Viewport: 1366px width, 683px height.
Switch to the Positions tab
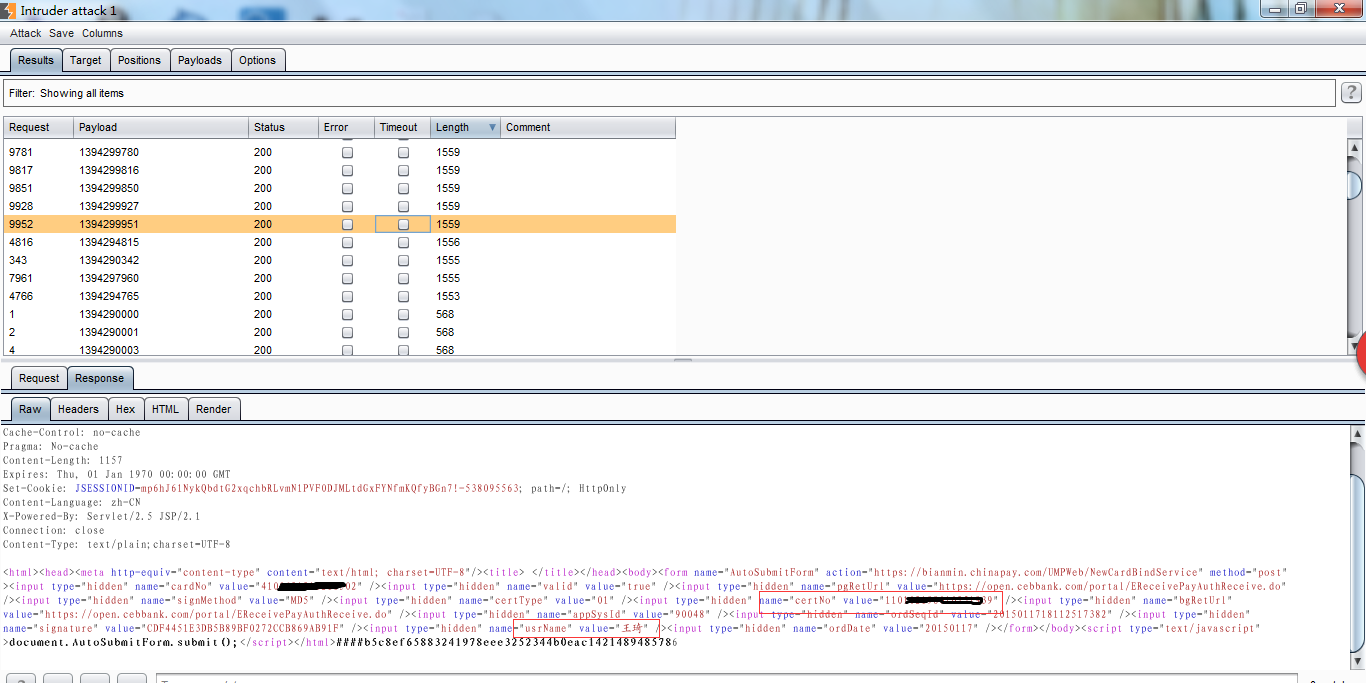(139, 60)
